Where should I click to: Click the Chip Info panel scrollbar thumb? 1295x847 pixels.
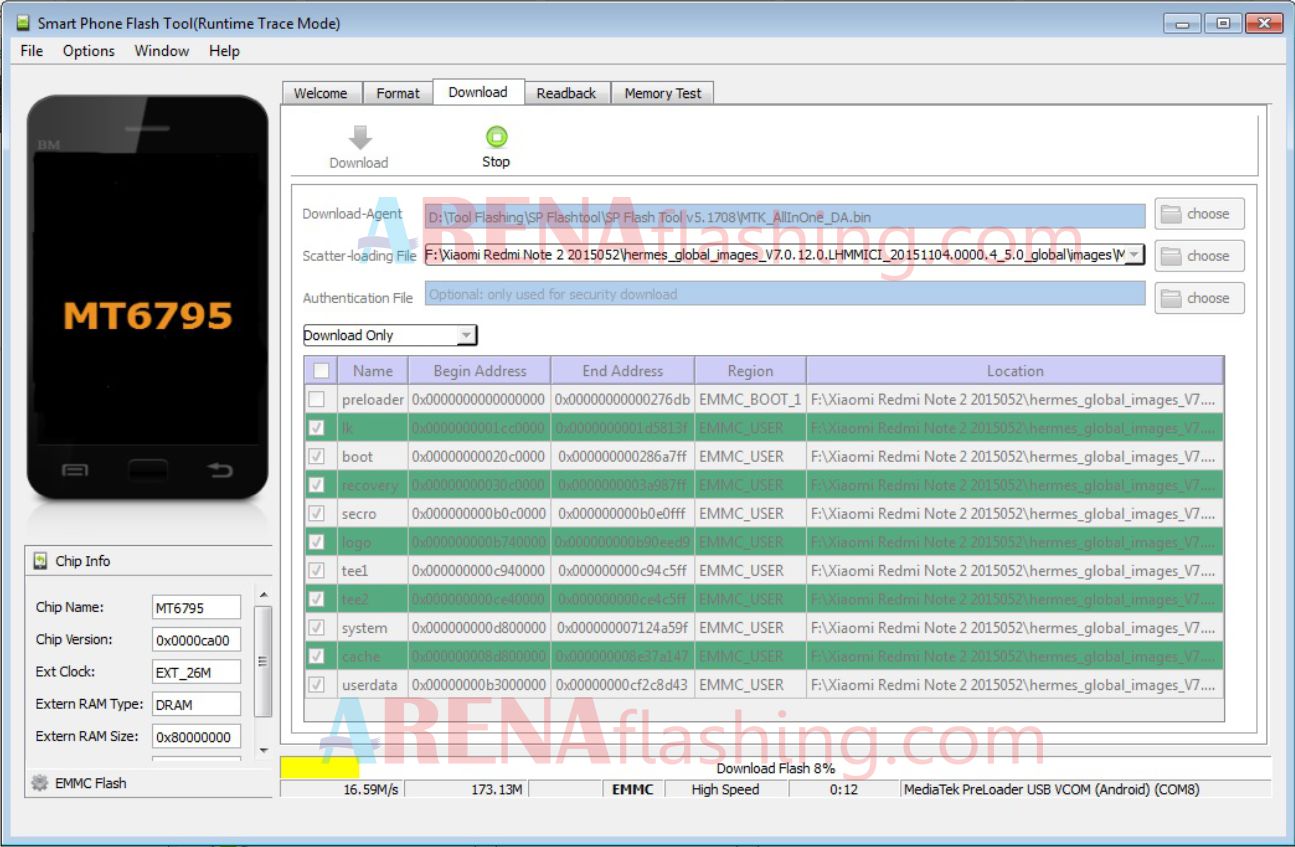(x=263, y=661)
